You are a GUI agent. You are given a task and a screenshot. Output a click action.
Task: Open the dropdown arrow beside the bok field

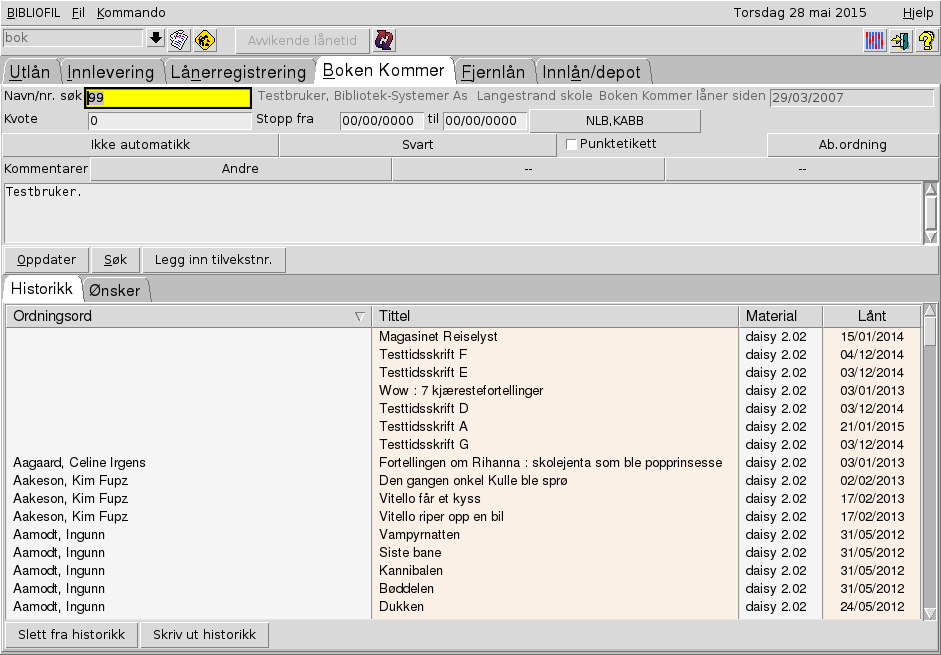155,39
